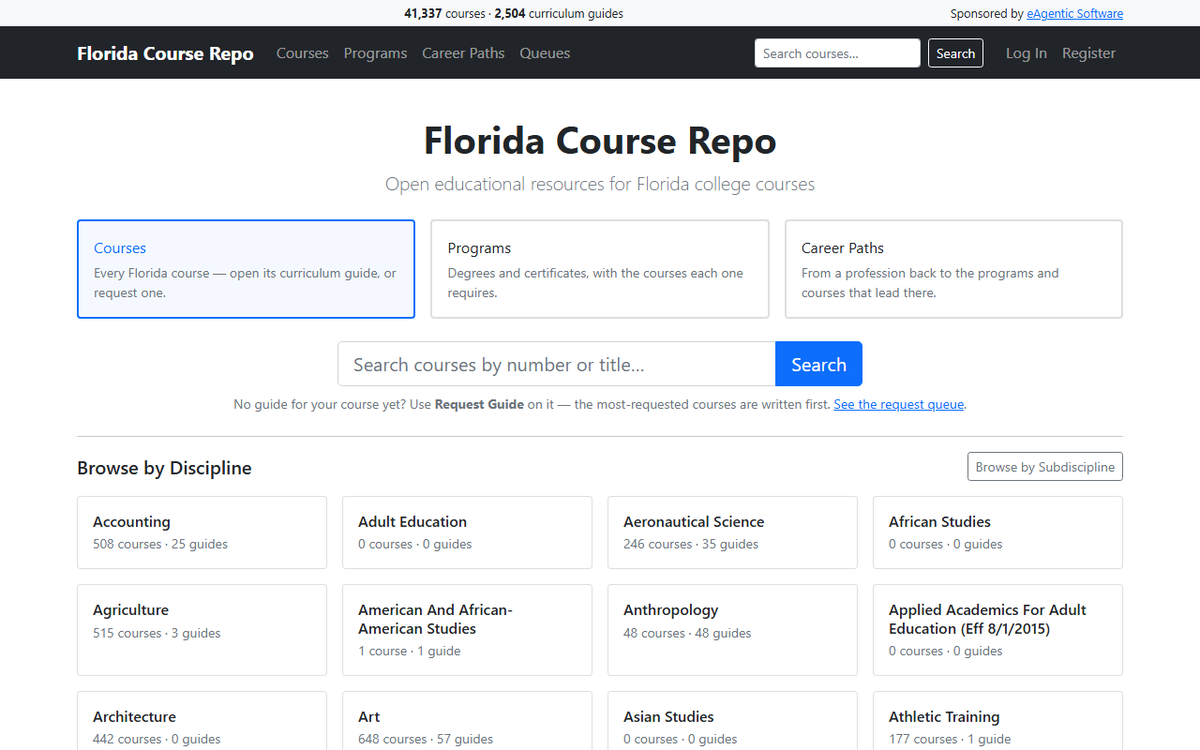
Task: Open the Florida Course Repo brand link
Action: (x=165, y=53)
